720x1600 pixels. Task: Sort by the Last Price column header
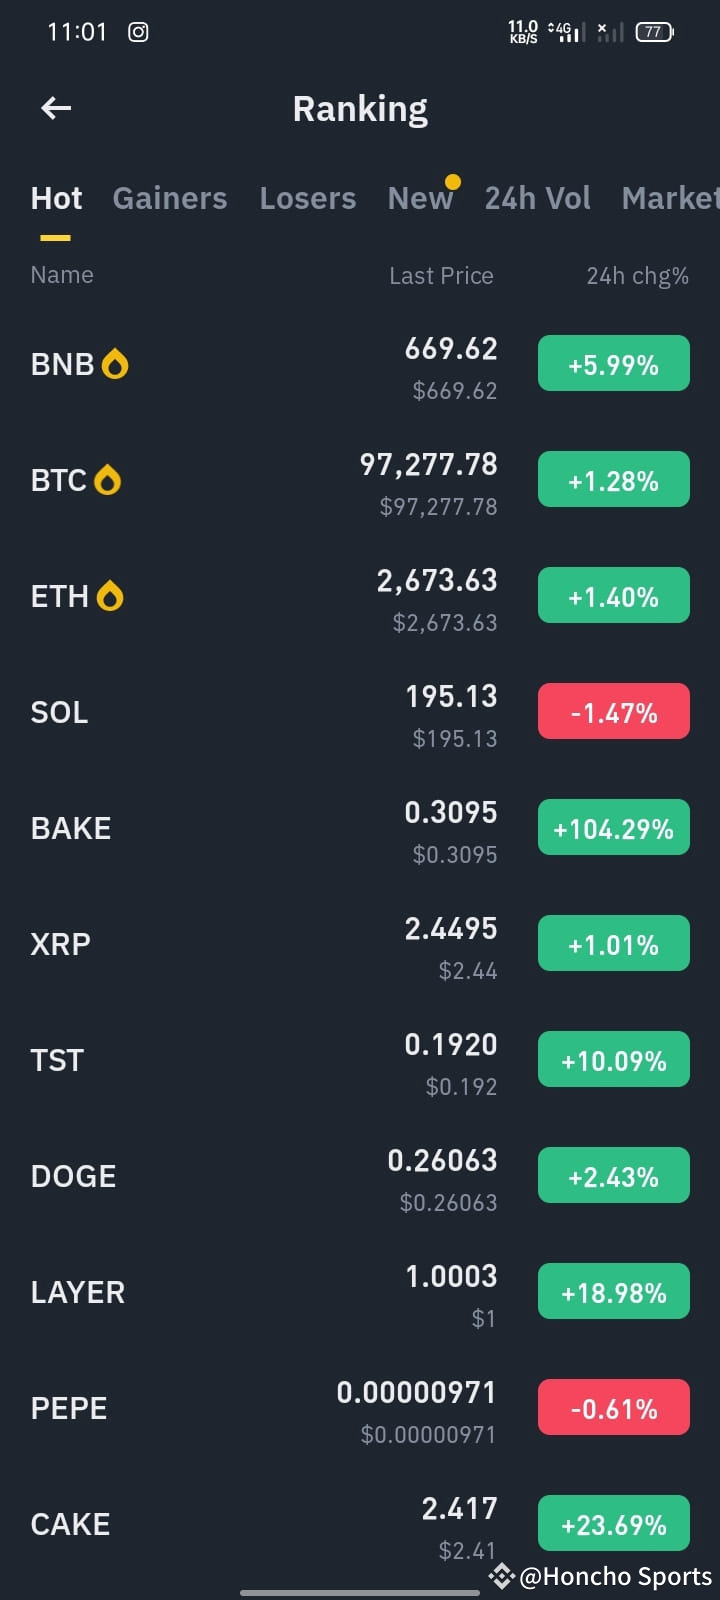pyautogui.click(x=441, y=276)
